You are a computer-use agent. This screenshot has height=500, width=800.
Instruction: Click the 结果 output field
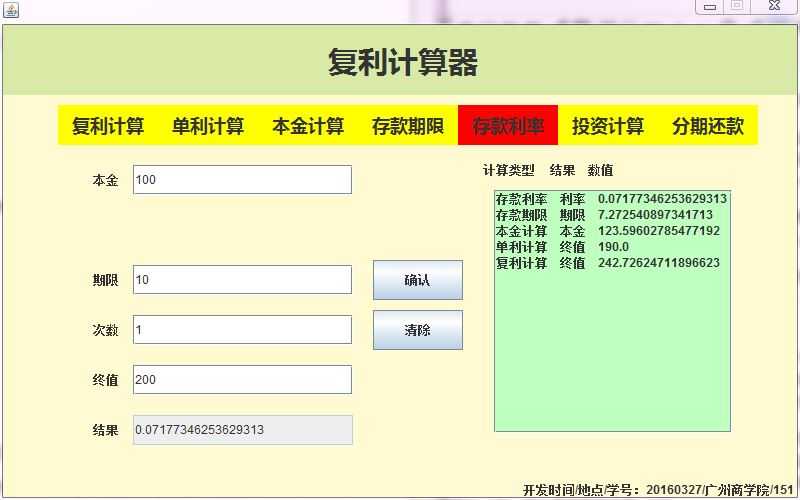pyautogui.click(x=242, y=430)
